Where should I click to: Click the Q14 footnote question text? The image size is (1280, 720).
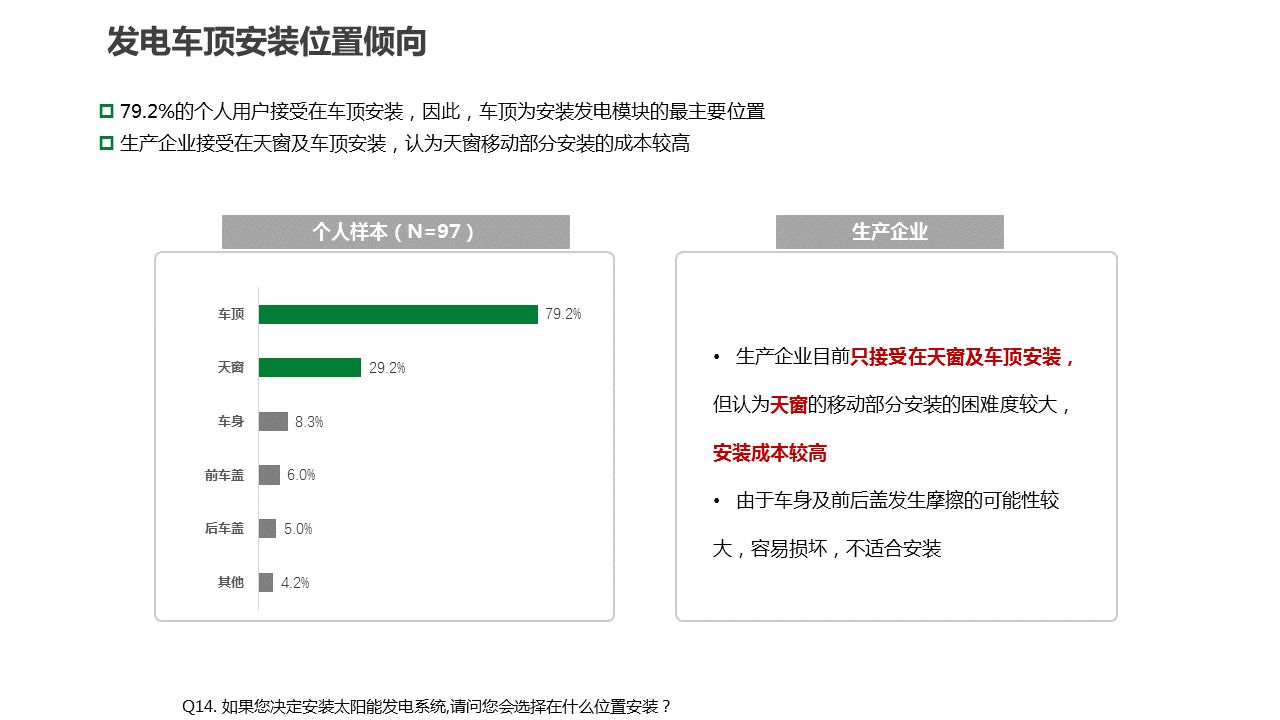(x=427, y=706)
